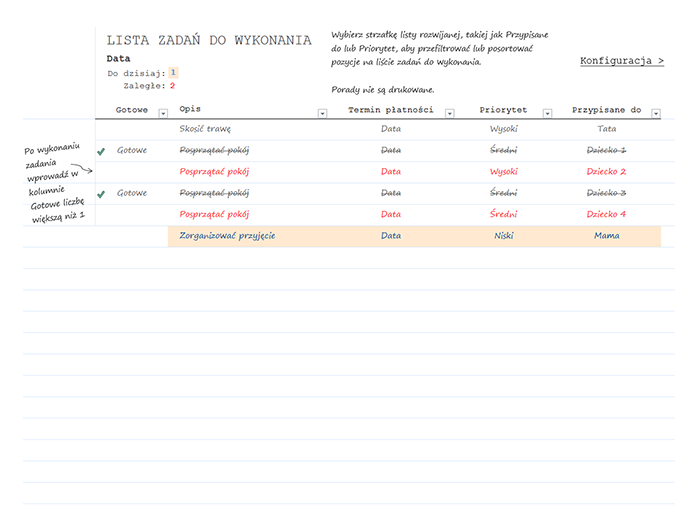Viewport: 675px width, 520px height.
Task: Click the green checkmark in Dziecko 1 row
Action: pyautogui.click(x=101, y=152)
